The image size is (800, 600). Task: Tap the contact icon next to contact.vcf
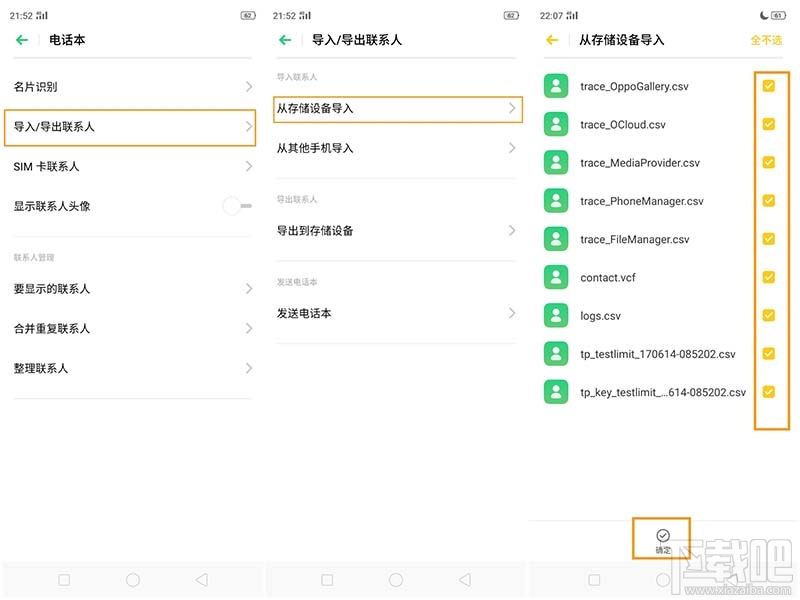pyautogui.click(x=556, y=277)
